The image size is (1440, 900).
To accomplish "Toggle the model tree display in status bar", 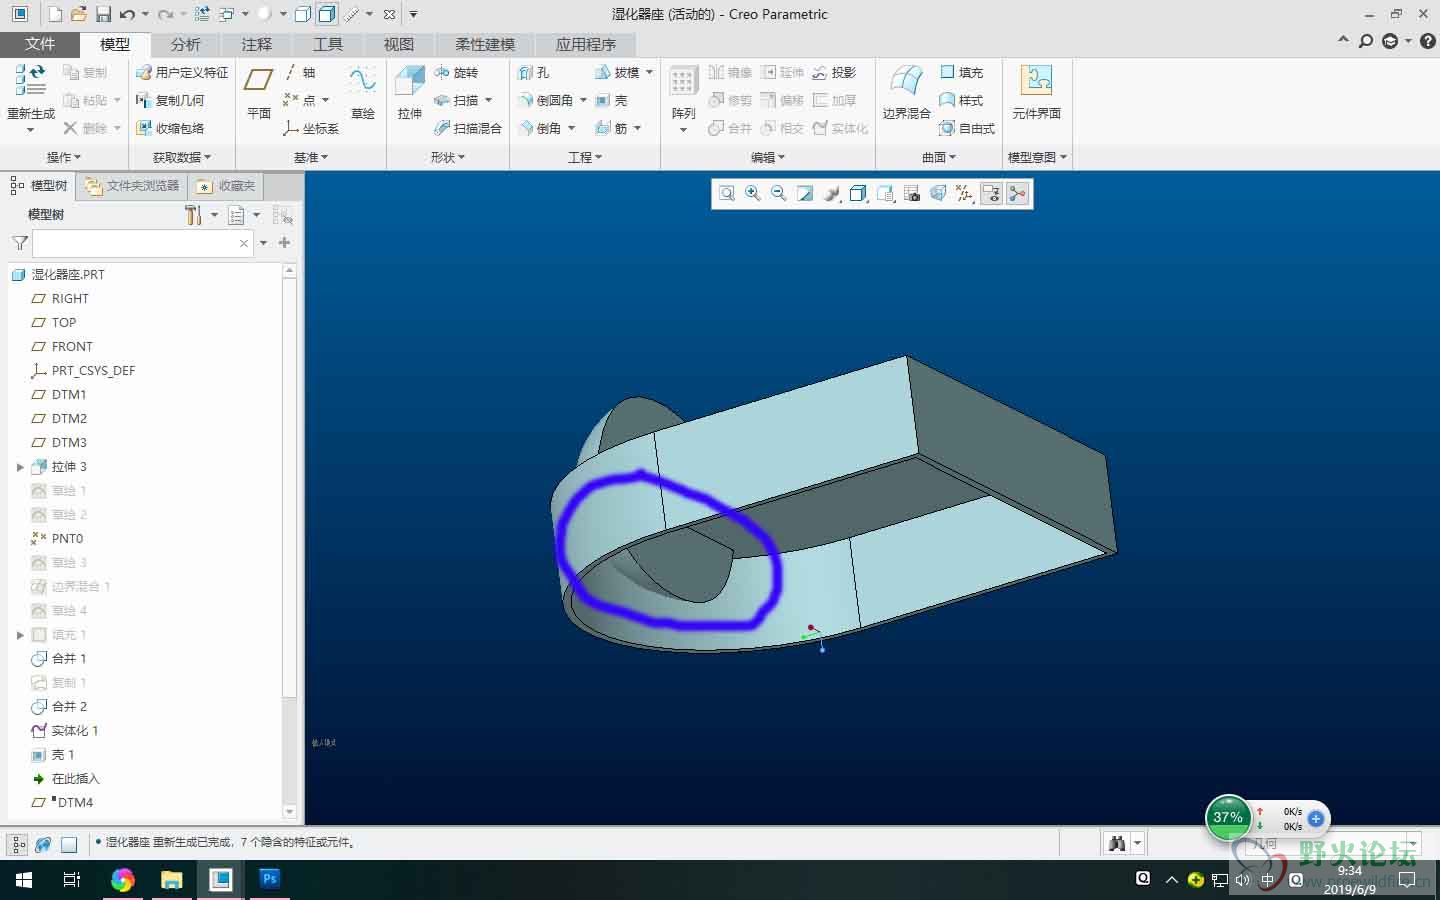I will click(x=18, y=844).
